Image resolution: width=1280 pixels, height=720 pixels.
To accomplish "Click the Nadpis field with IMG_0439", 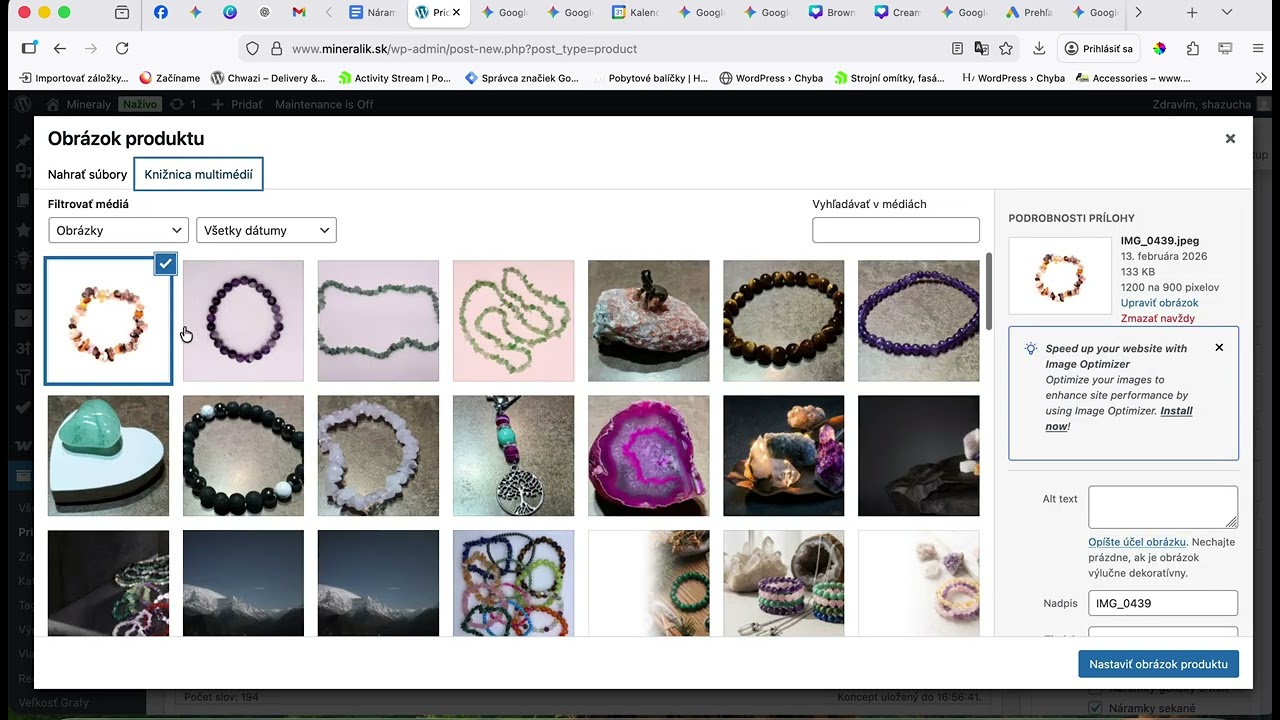I will 1162,603.
